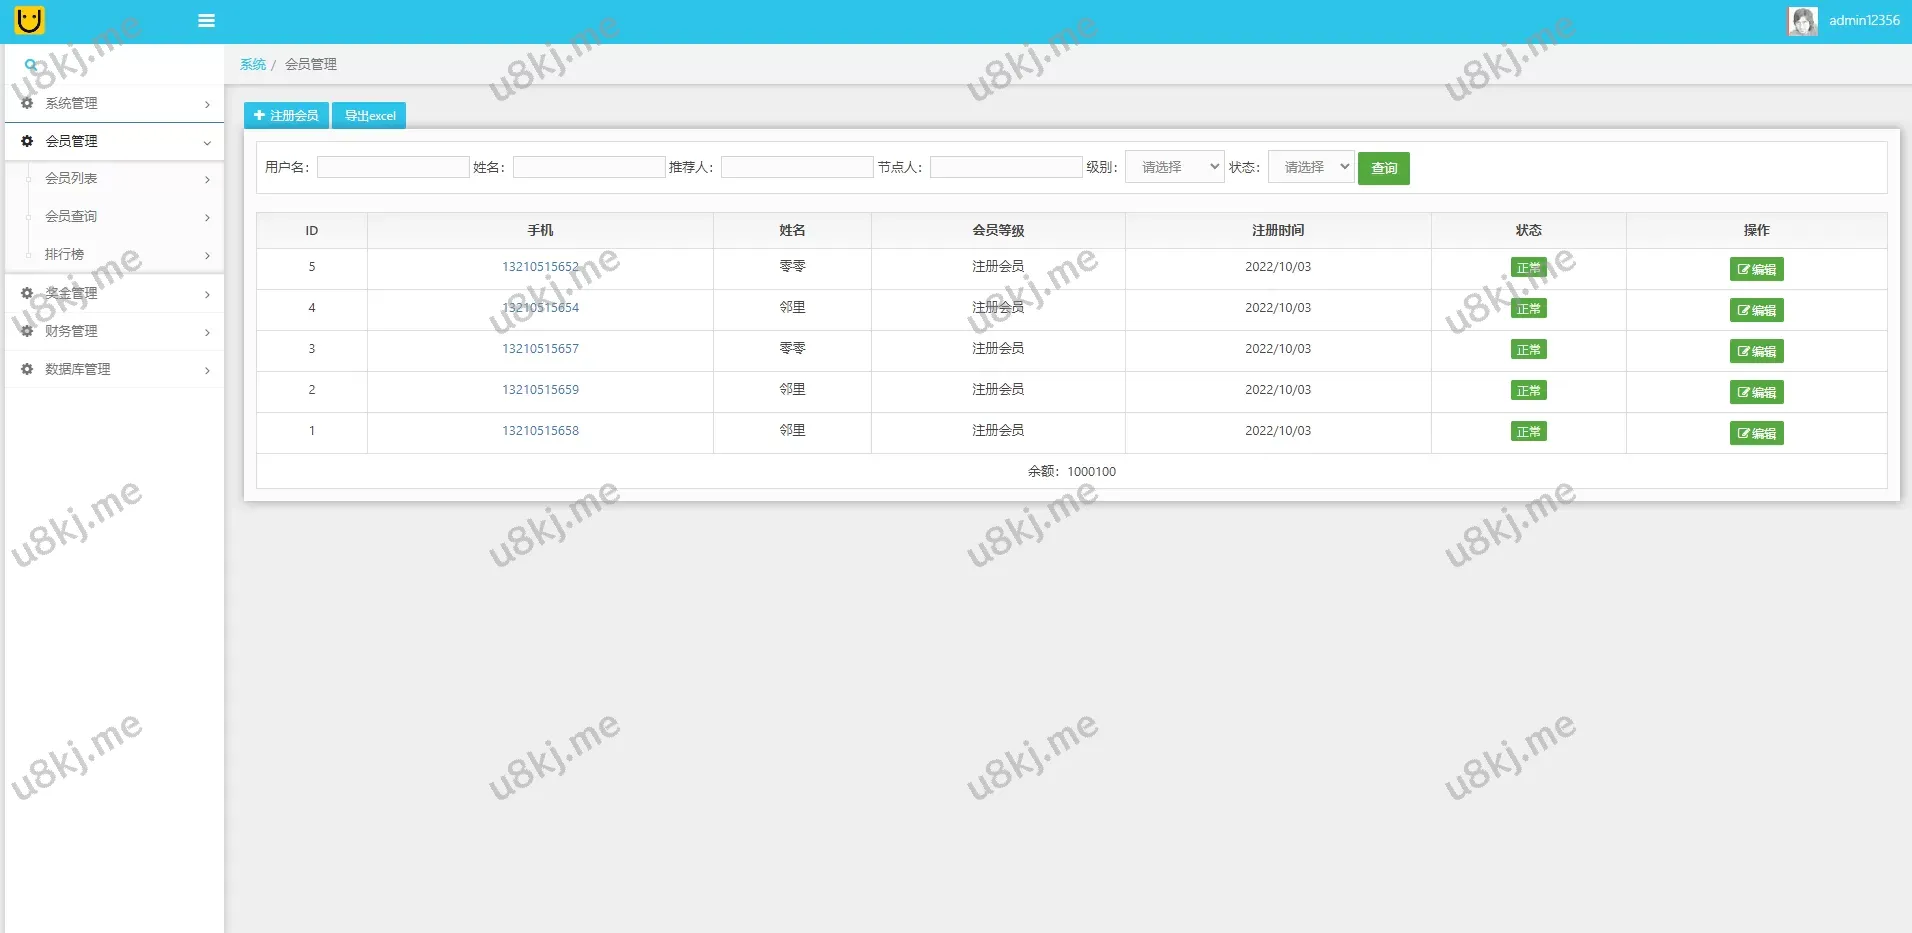Open phone number link 13210515657
The height and width of the screenshot is (933, 1912).
point(540,349)
